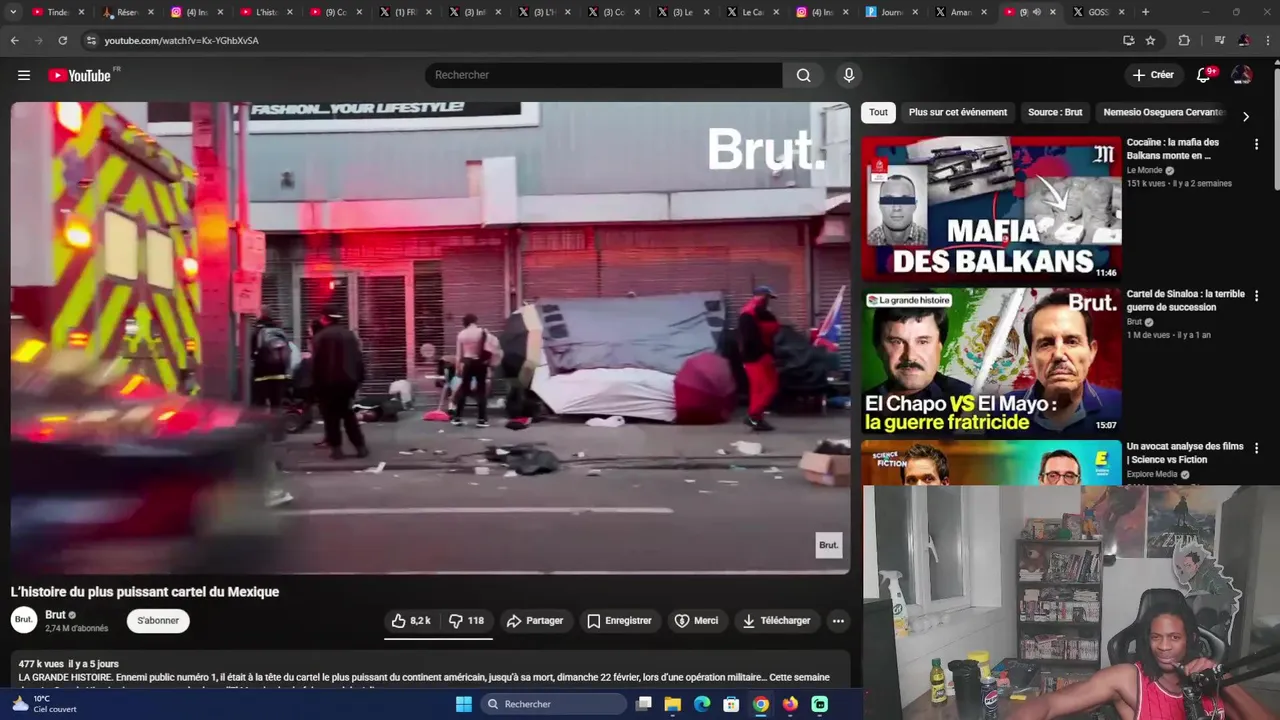The image size is (1280, 720).
Task: Select the Source : Brut chip
Action: click(1055, 112)
